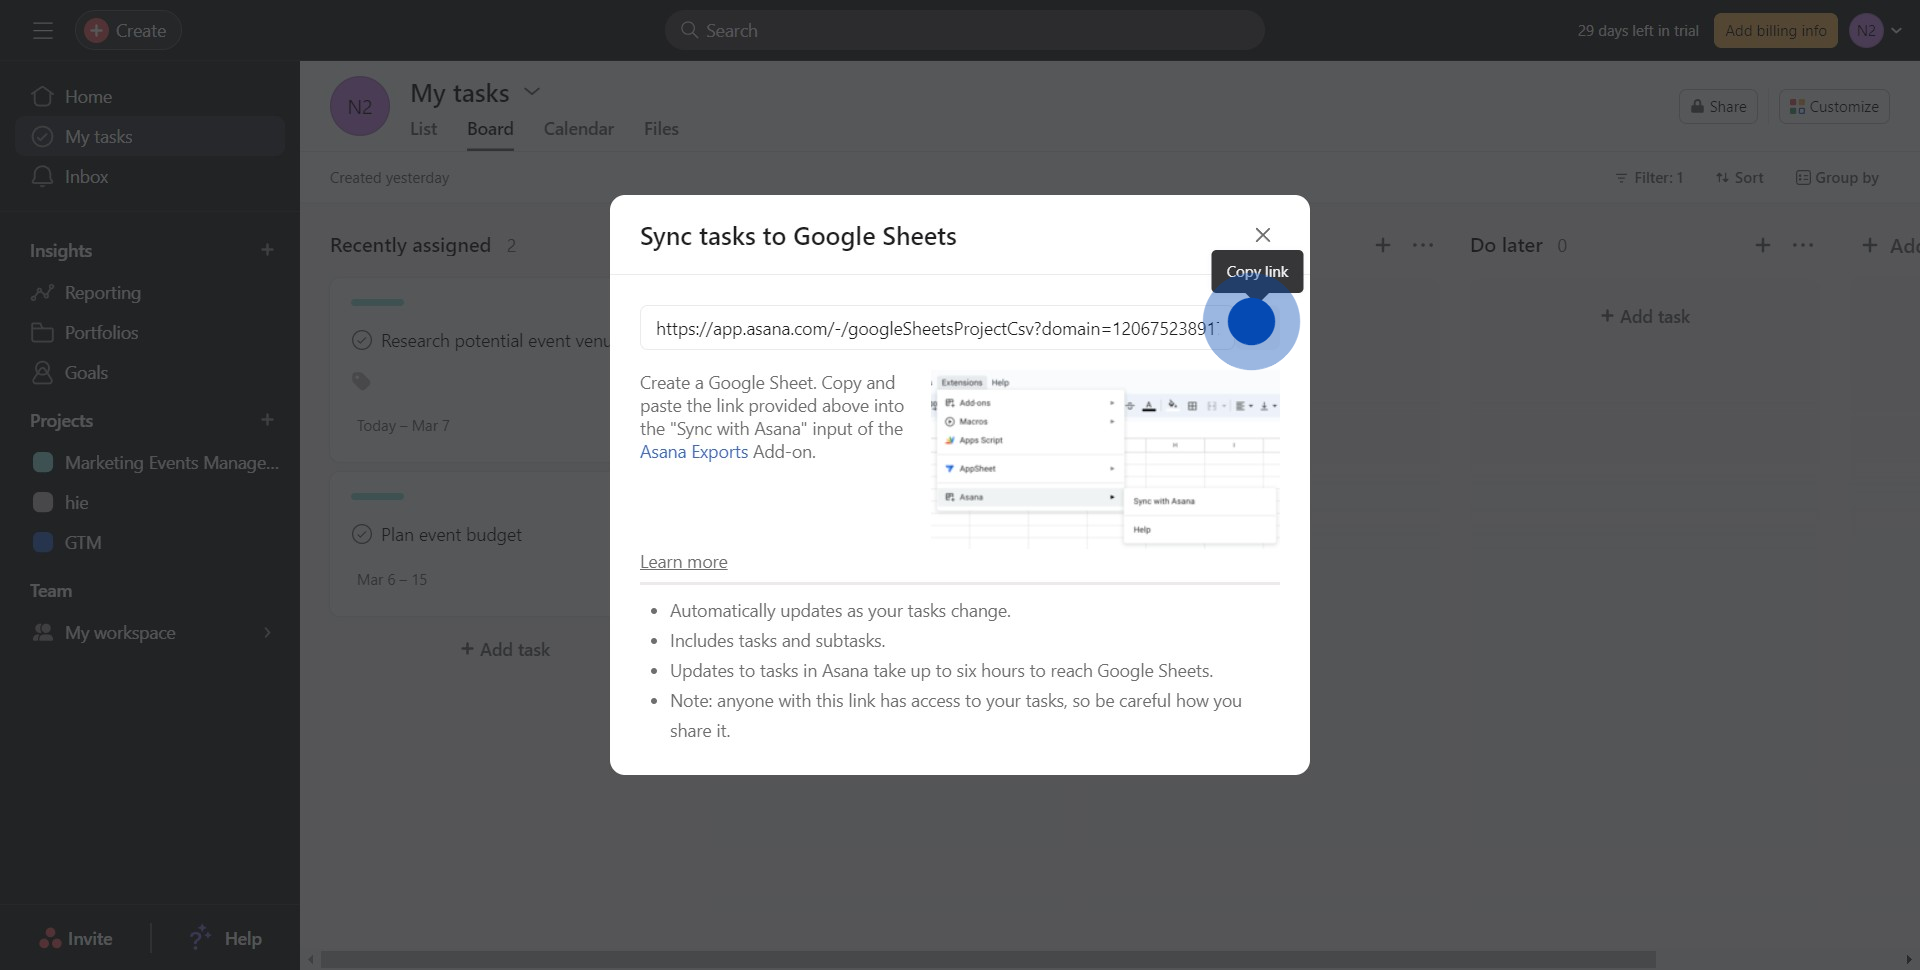Image resolution: width=1920 pixels, height=970 pixels.
Task: Switch to the Calendar tab
Action: [x=578, y=129]
